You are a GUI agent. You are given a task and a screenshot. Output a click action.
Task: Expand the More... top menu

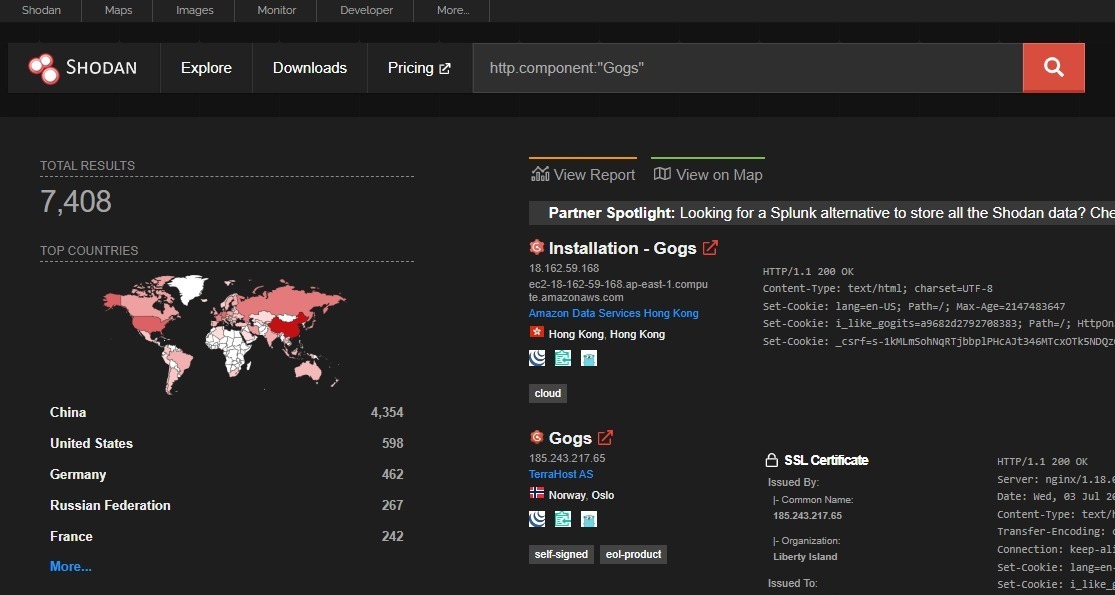453,11
